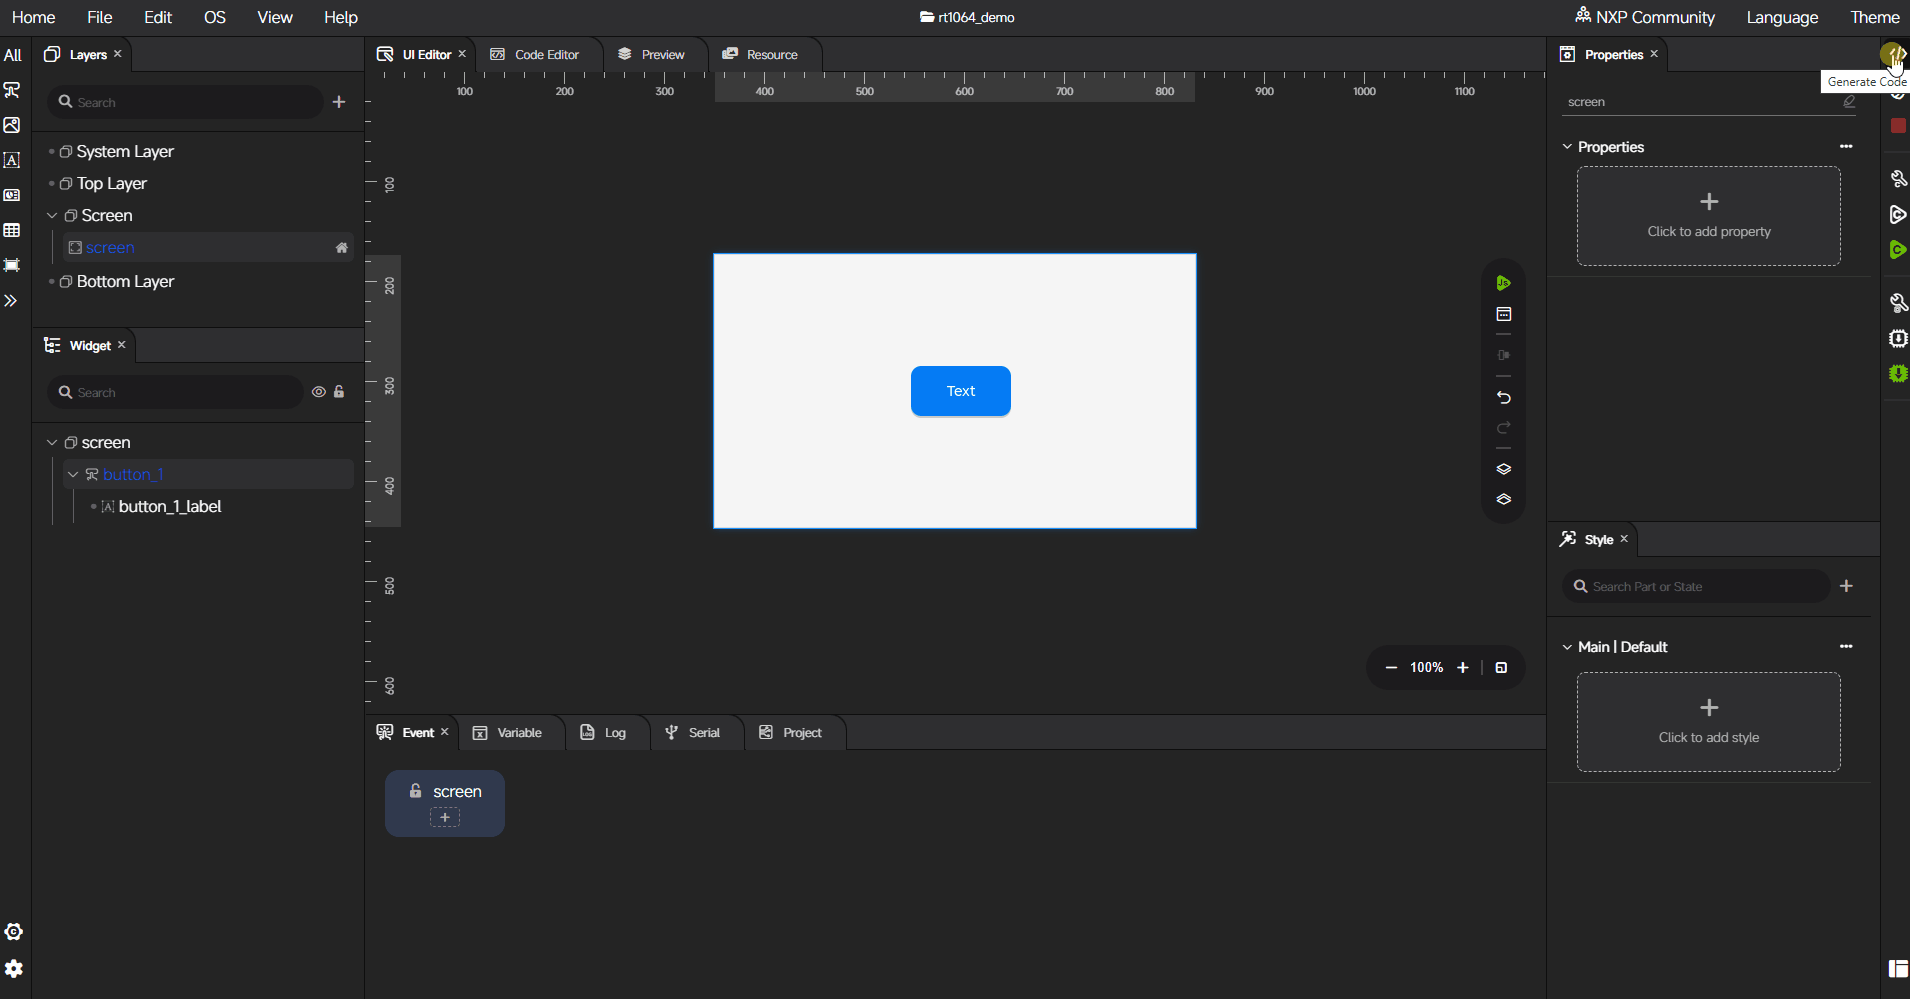Screen dimensions: 1910x999
Task: Open the Help menu
Action: click(341, 17)
